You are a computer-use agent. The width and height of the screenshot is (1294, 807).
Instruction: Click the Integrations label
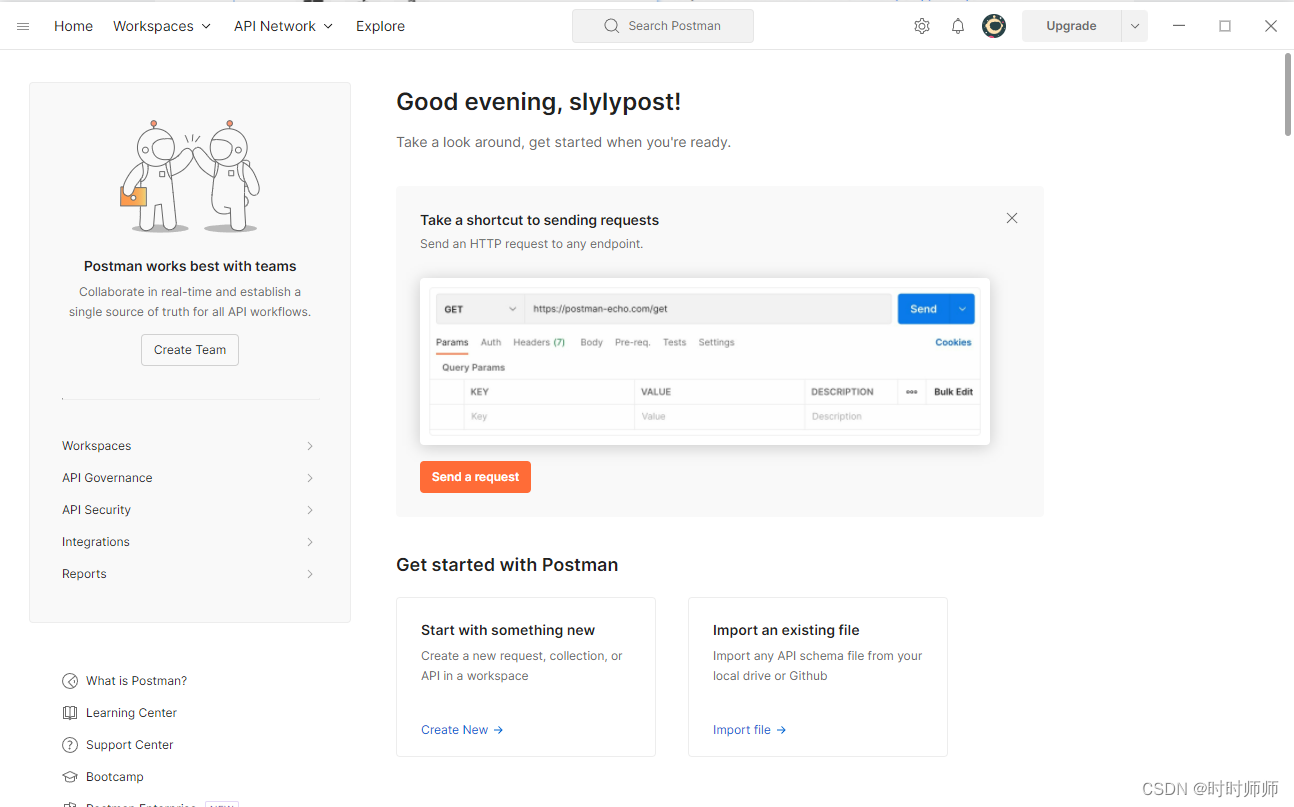(96, 542)
